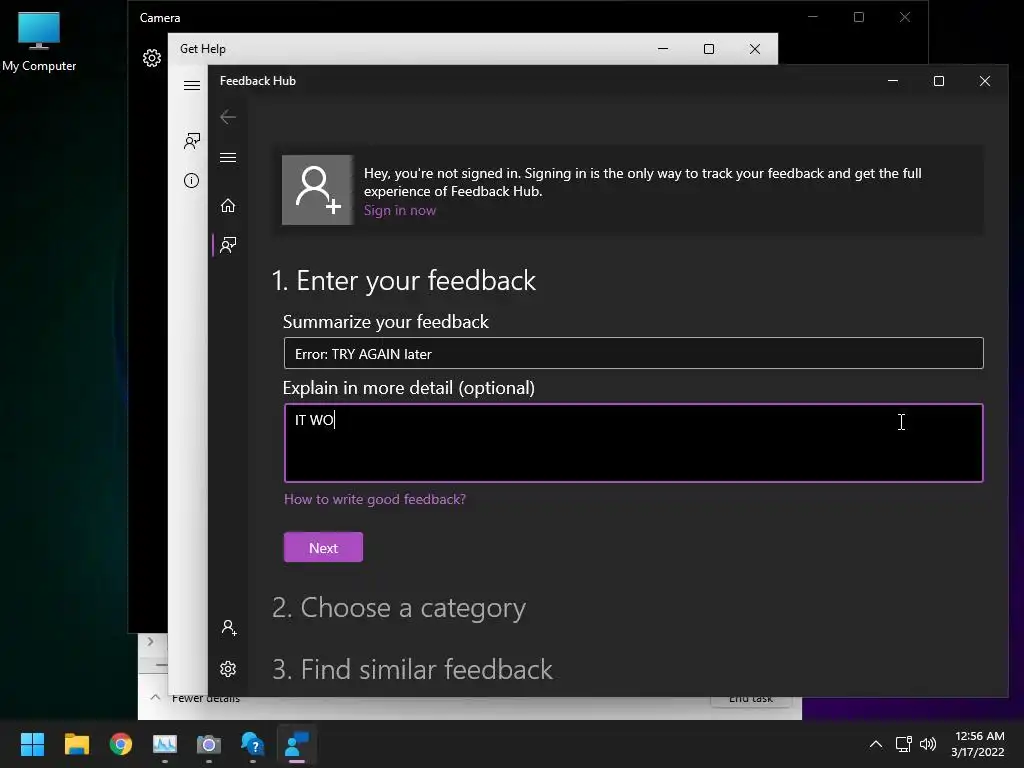Open My Computer desktop icon
The image size is (1024, 768).
(39, 41)
